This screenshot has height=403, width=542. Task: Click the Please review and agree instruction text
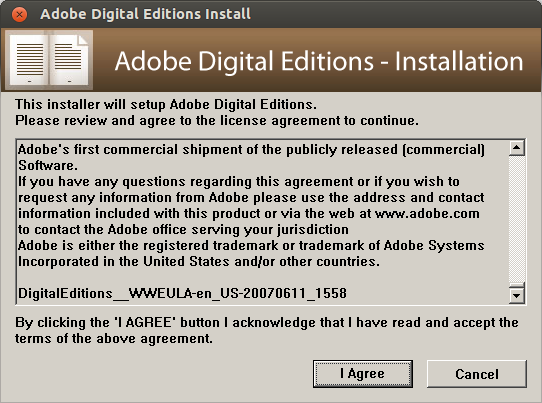point(217,121)
